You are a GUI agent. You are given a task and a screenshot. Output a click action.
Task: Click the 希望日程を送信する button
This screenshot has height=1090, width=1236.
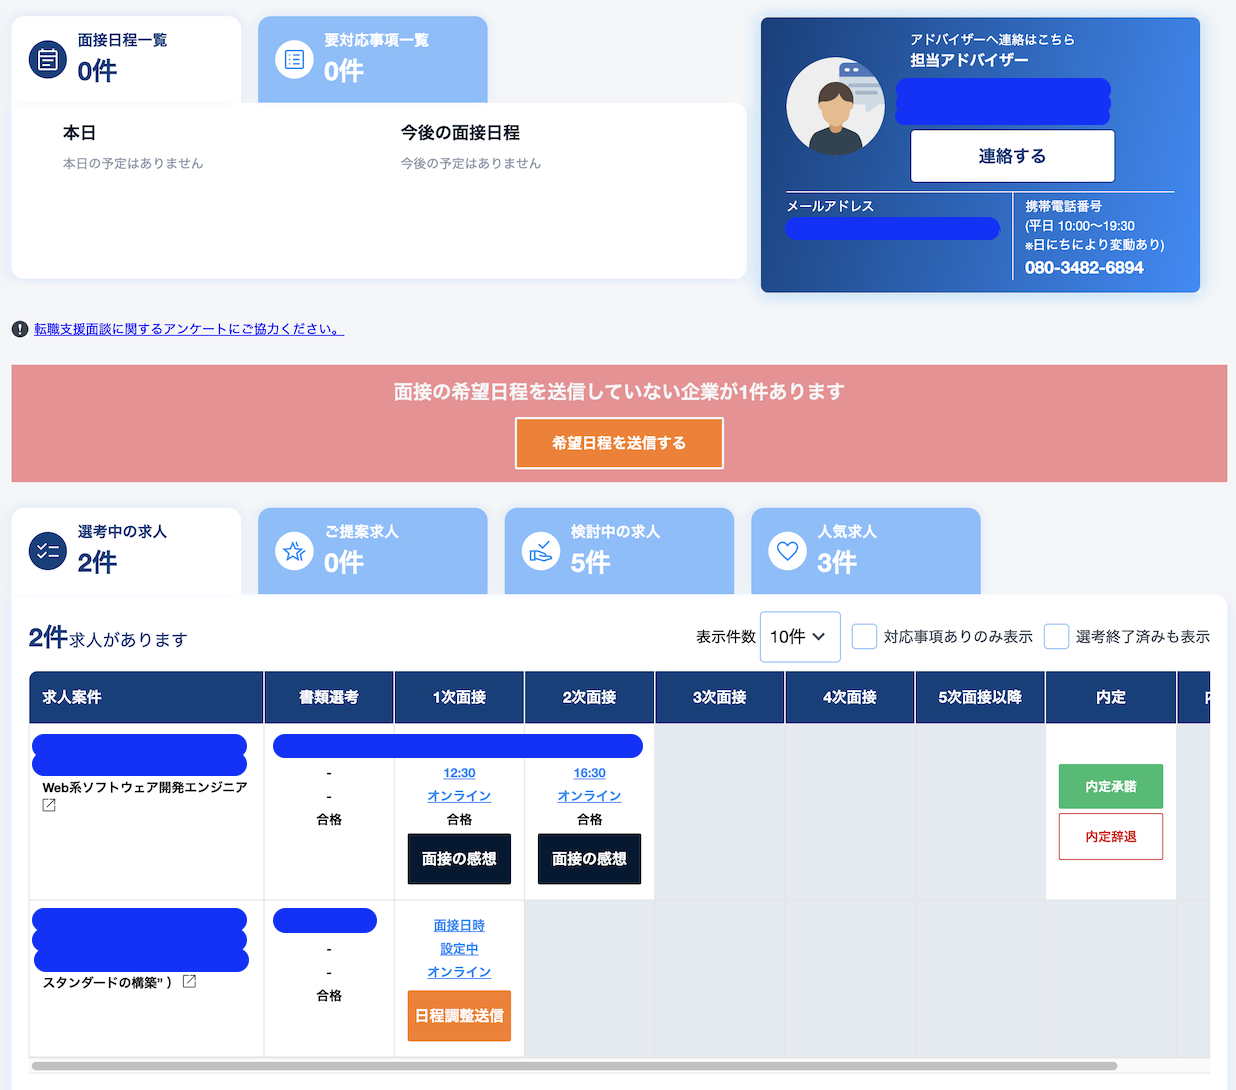point(619,443)
